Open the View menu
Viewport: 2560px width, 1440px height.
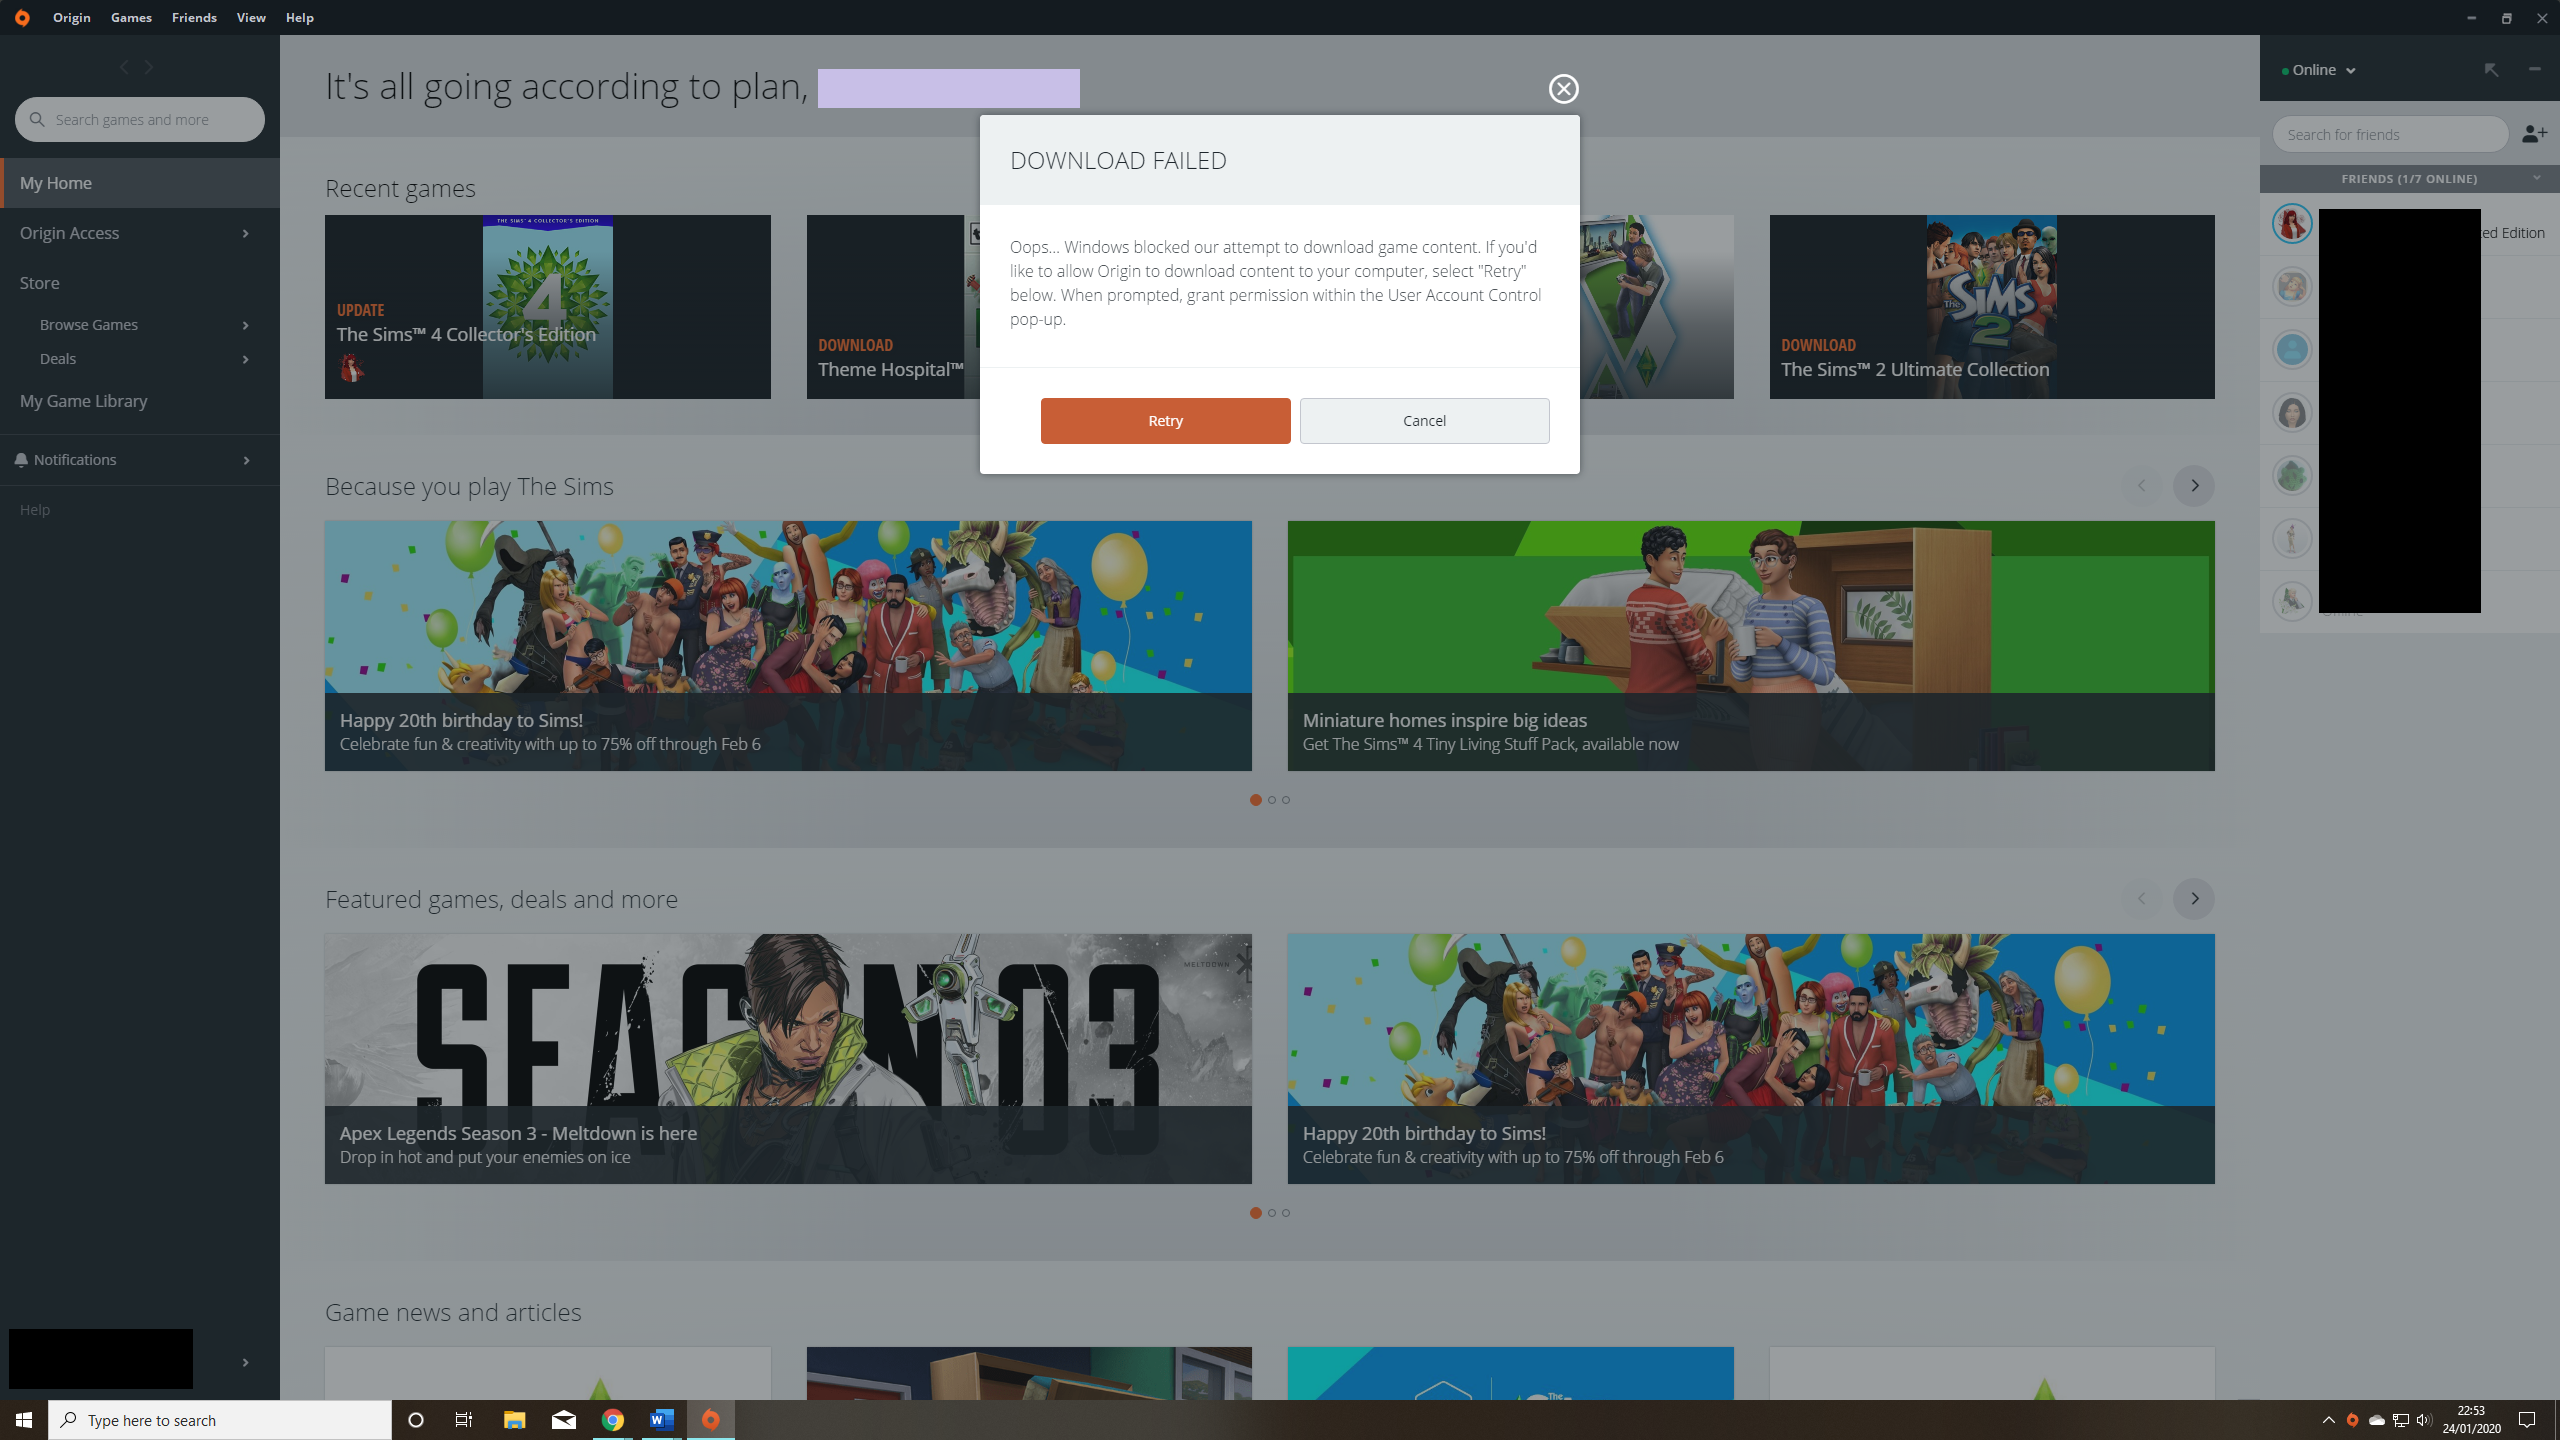(x=250, y=18)
